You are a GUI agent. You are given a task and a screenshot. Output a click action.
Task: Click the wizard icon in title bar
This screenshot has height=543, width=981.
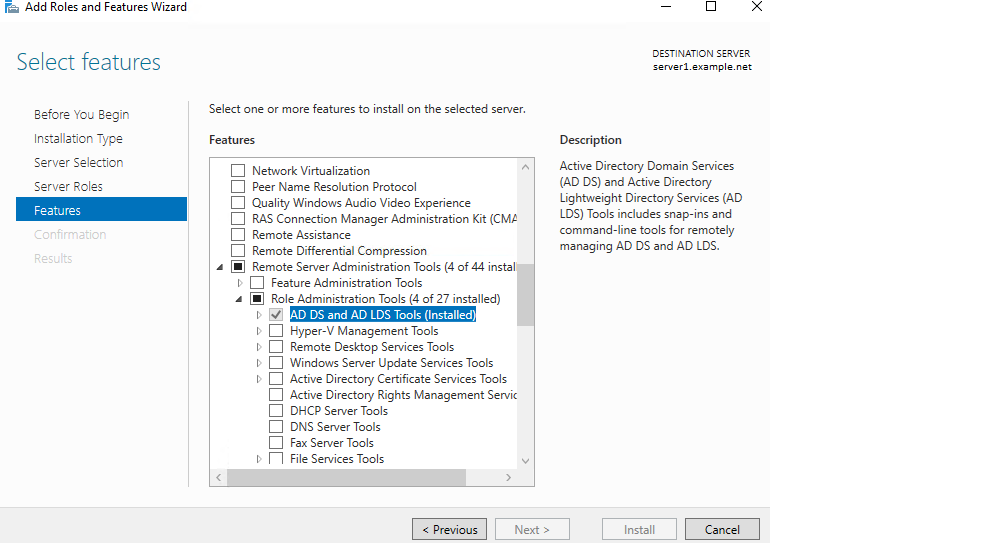(x=10, y=7)
